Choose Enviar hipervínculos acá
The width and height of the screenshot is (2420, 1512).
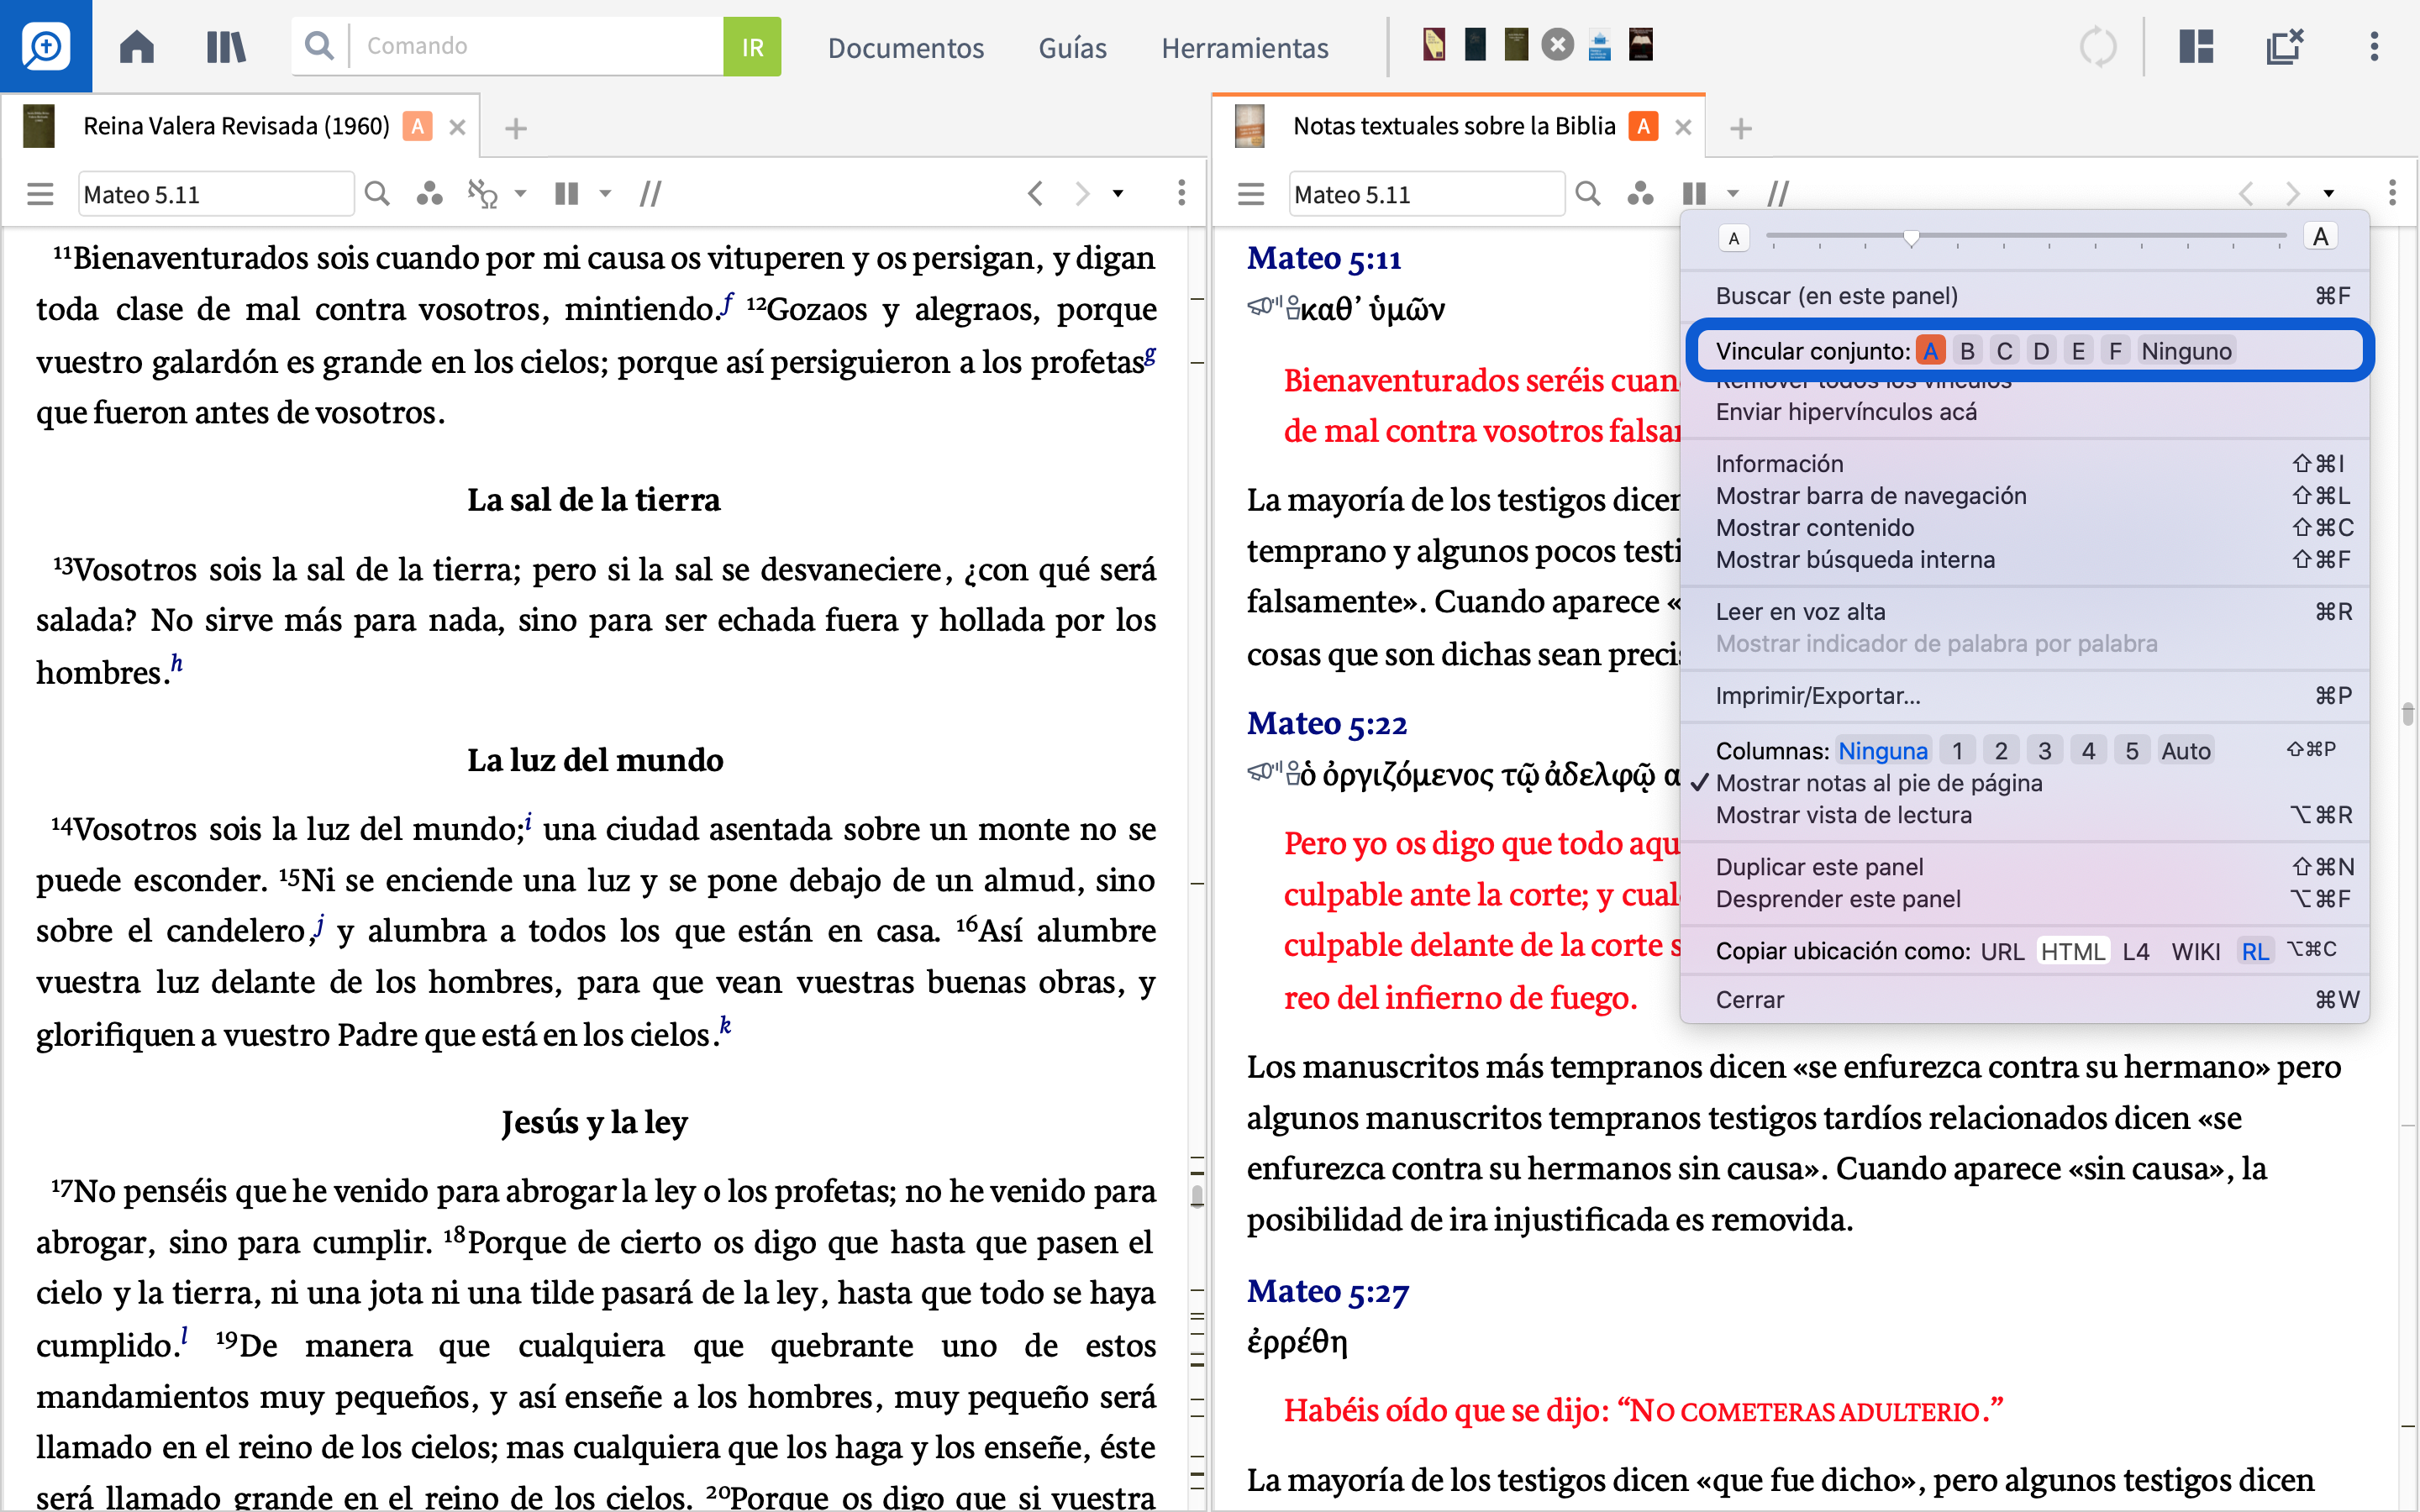point(2026,412)
